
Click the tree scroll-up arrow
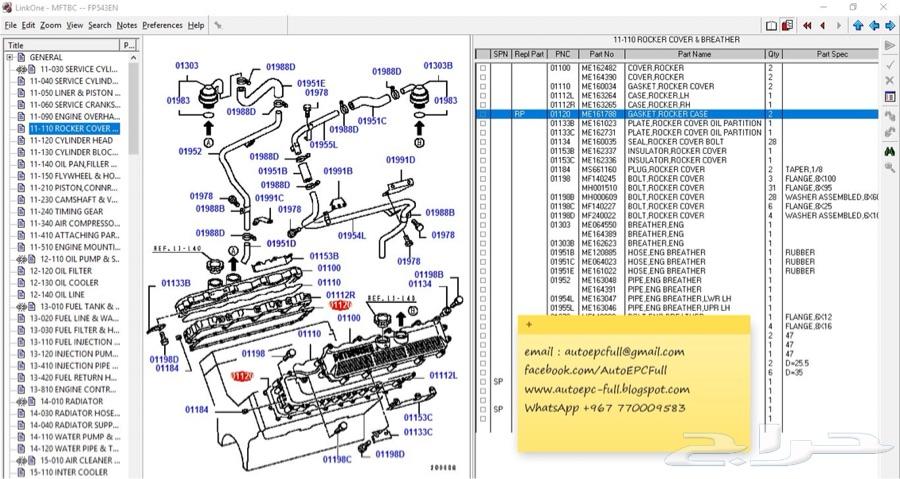[x=134, y=58]
